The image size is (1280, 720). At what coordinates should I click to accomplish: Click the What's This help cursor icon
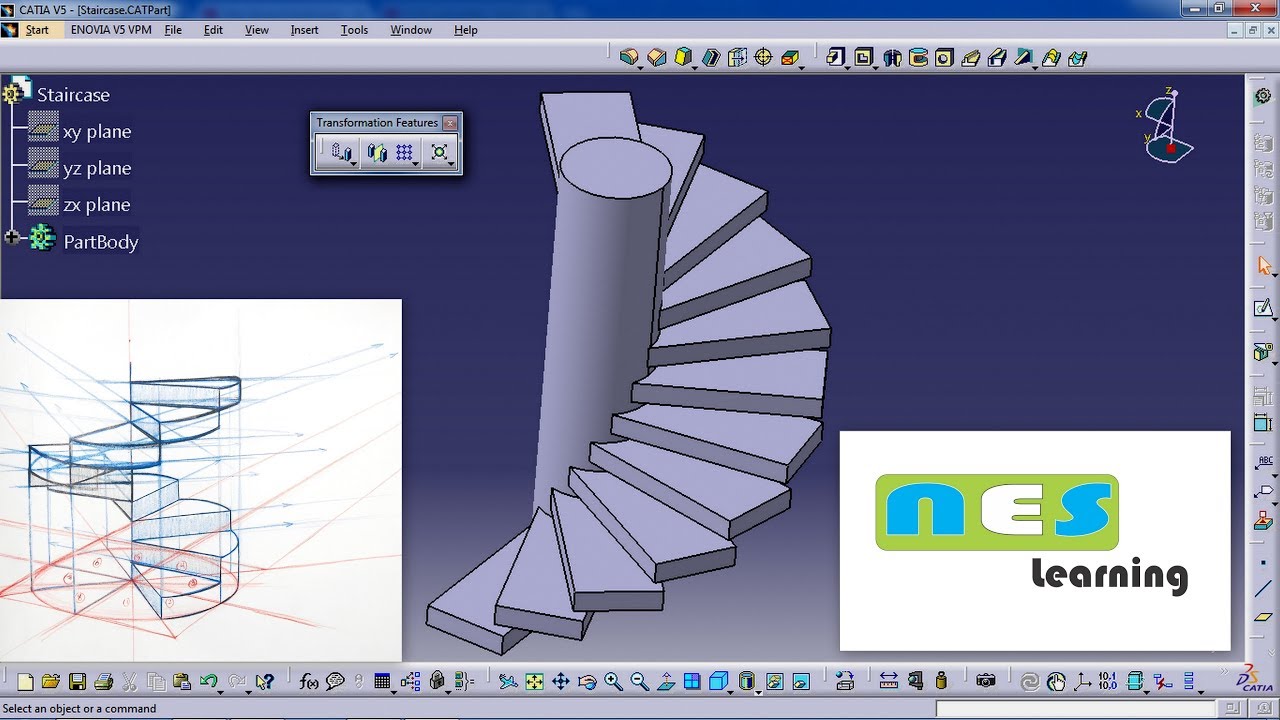tap(264, 681)
